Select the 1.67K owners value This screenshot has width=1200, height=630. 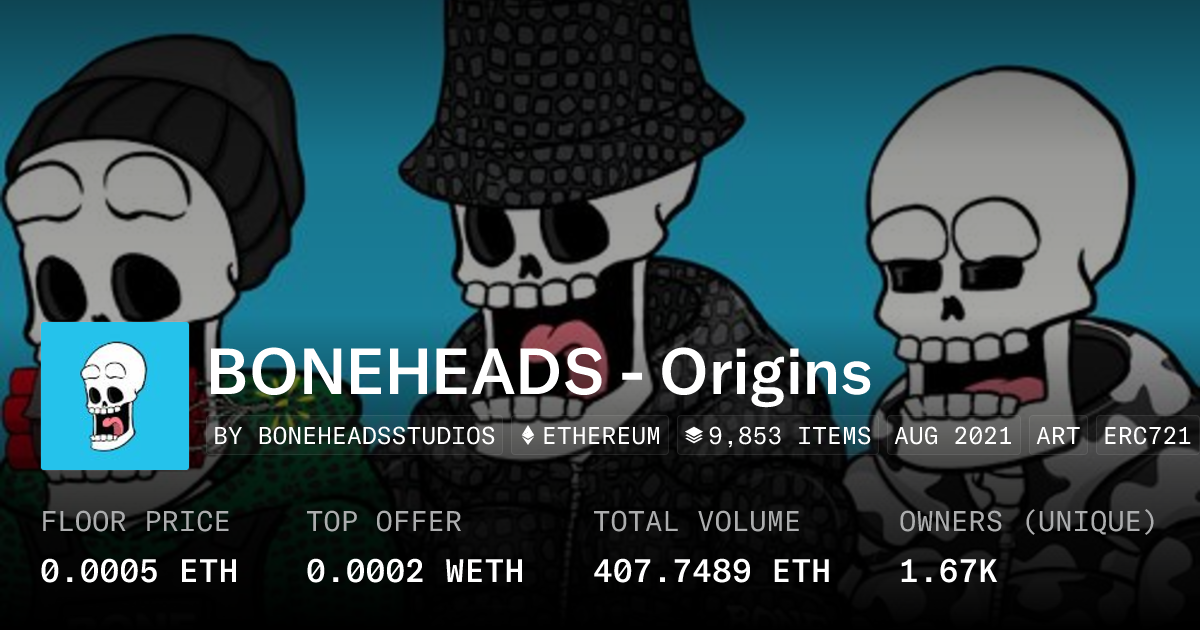[948, 571]
